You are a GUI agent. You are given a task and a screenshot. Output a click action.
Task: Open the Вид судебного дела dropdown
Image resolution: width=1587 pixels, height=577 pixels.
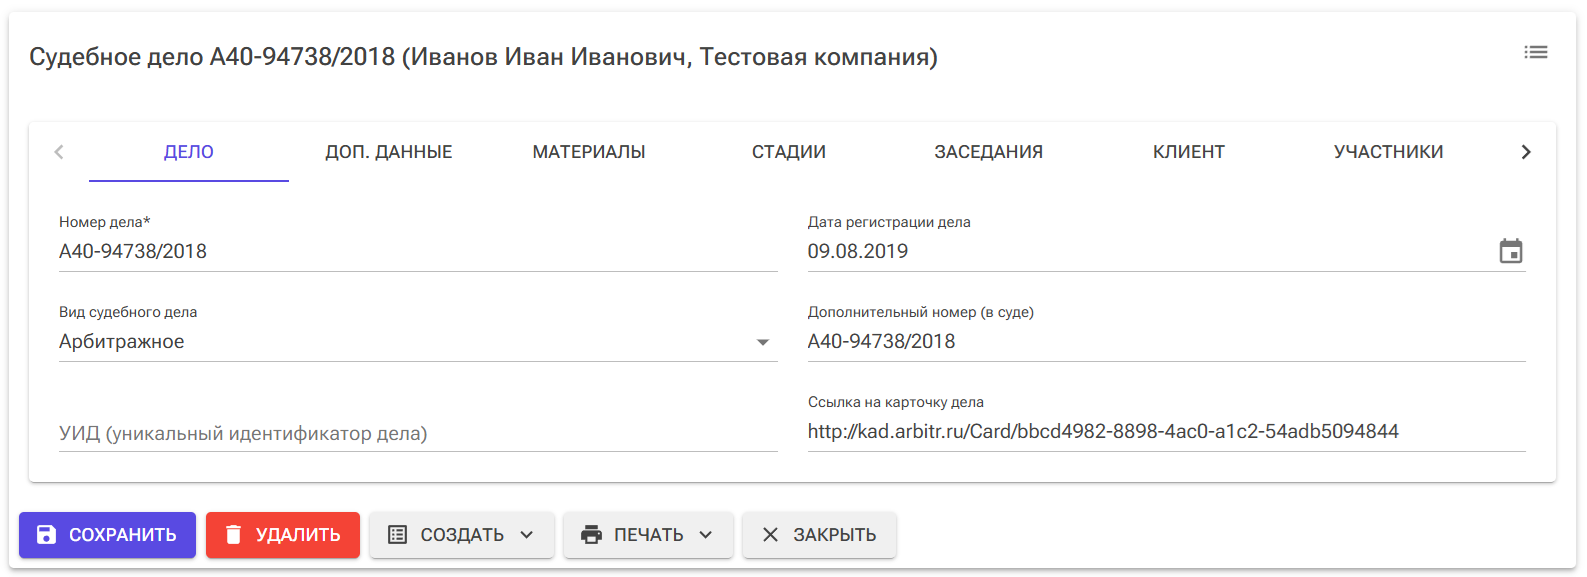pos(417,342)
